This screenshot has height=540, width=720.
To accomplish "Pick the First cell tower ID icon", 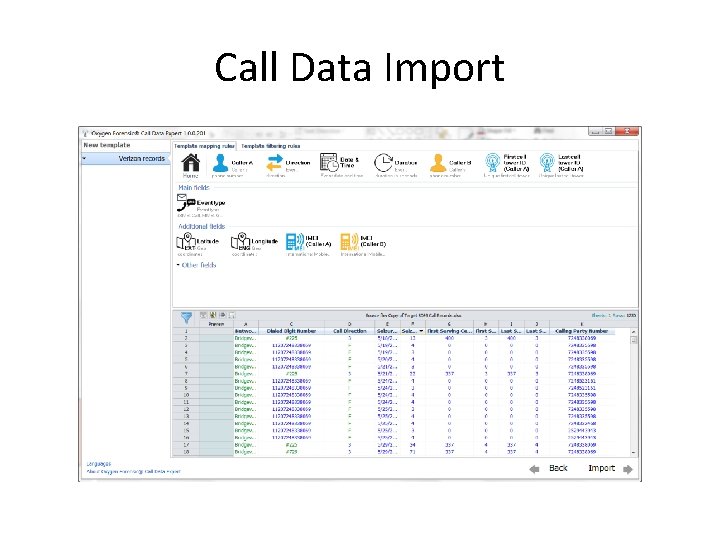I will point(493,163).
